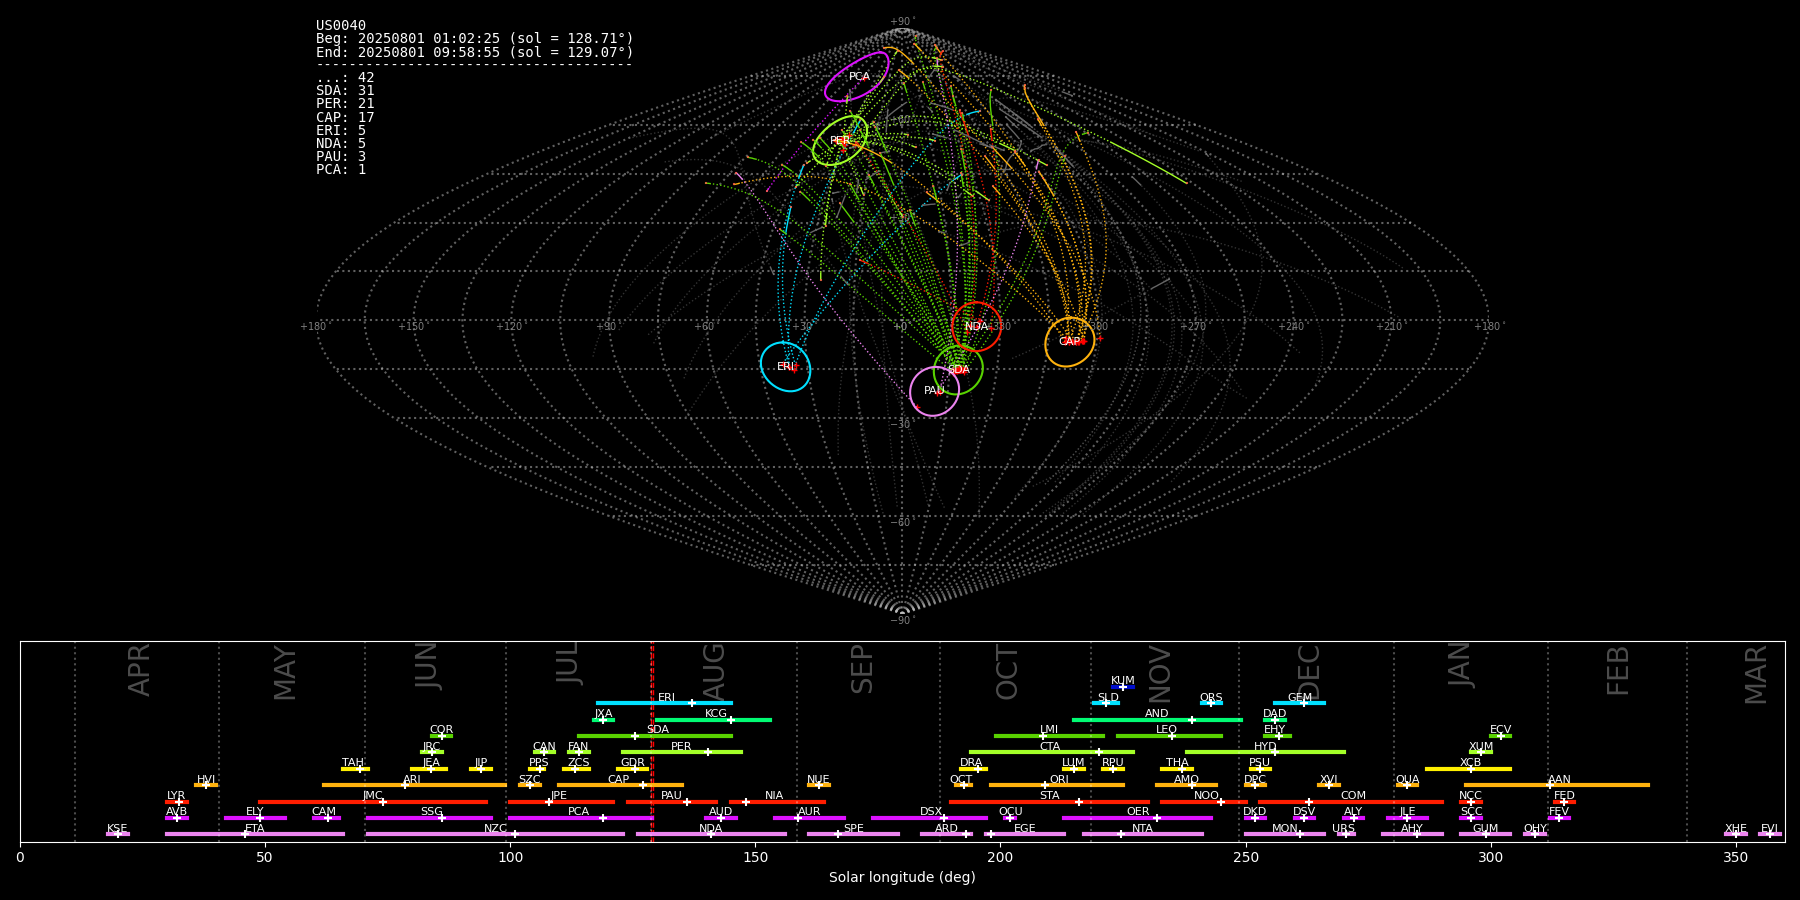Select the KSE bar at the timeline start
This screenshot has width=1800, height=900.
[x=117, y=834]
